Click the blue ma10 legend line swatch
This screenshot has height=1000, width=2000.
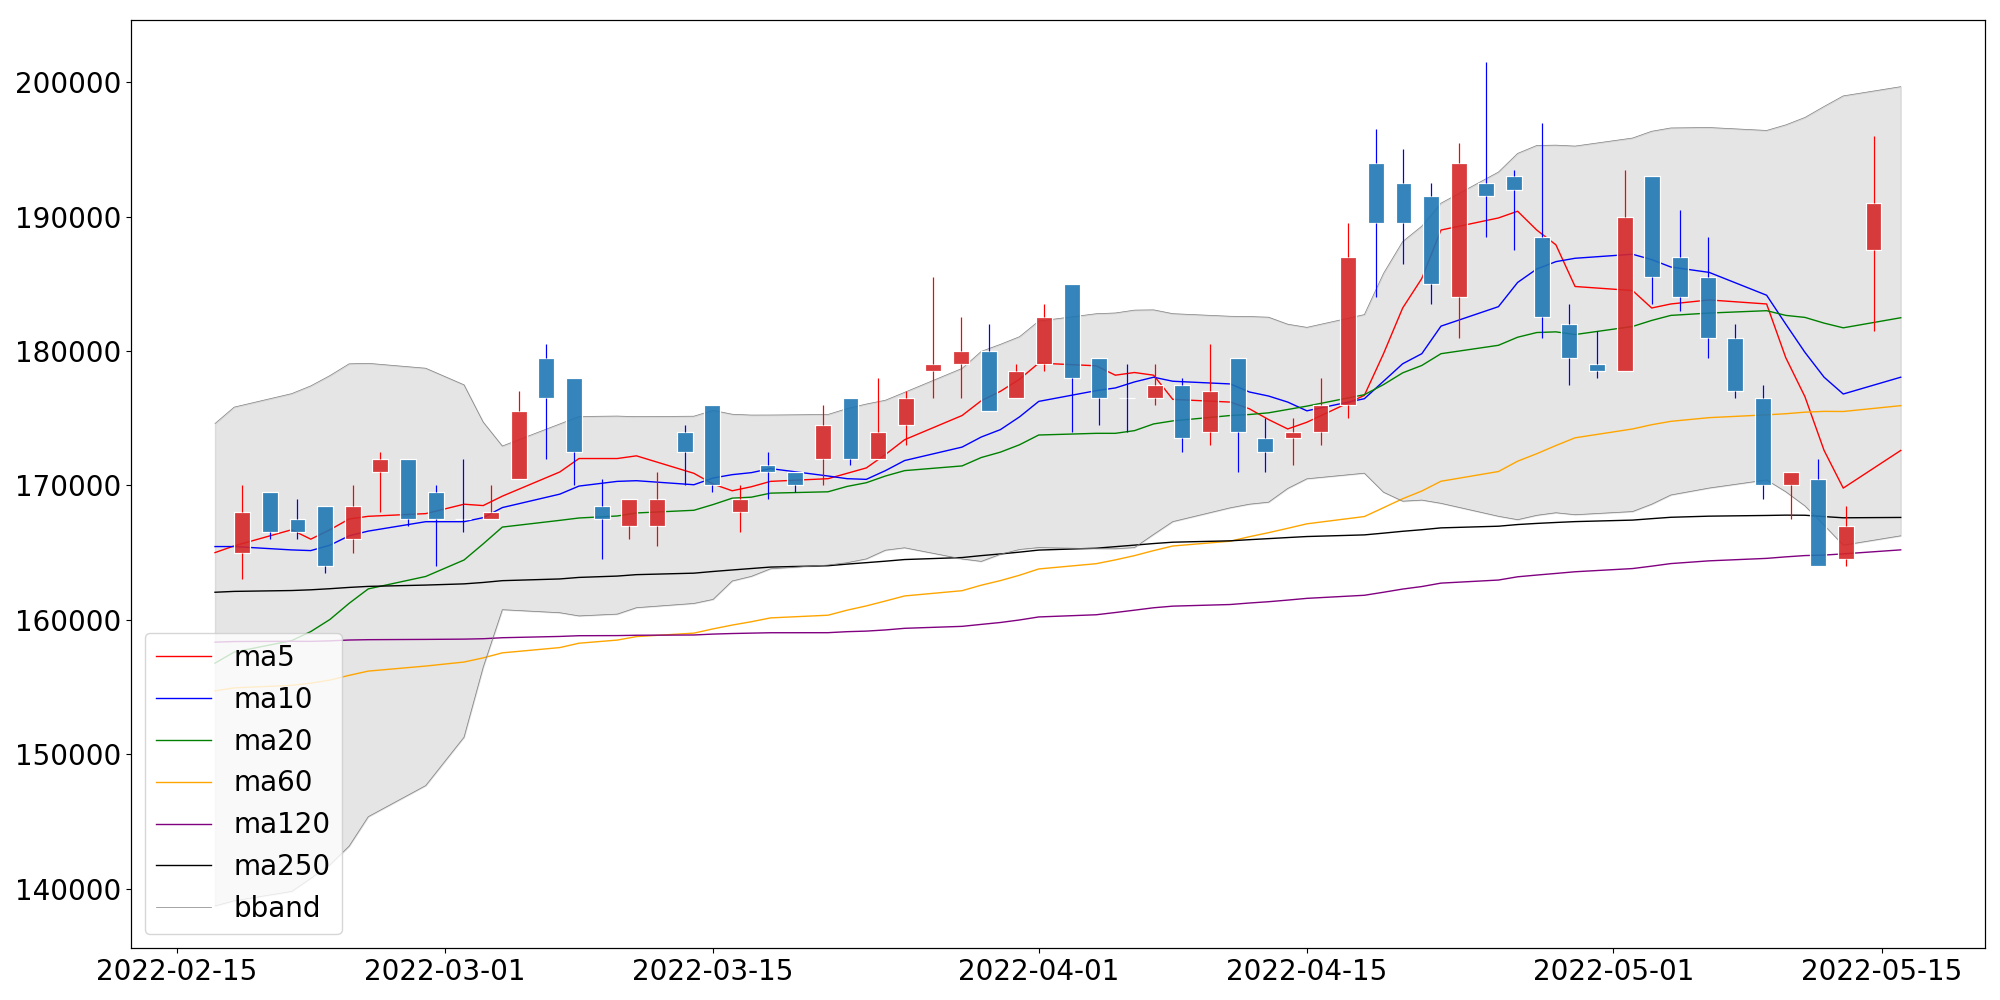185,699
